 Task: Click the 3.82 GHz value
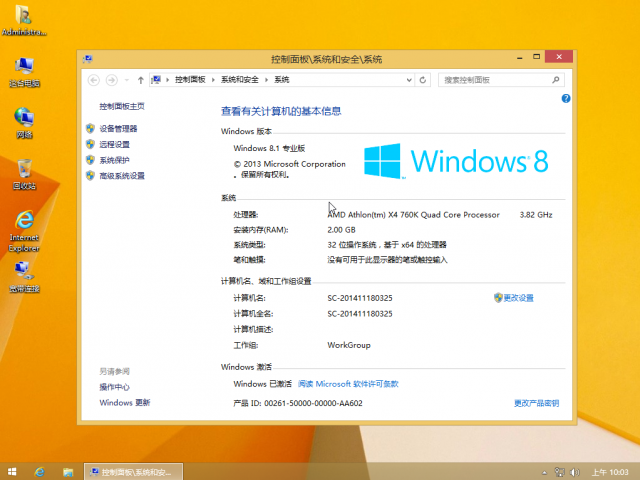point(536,215)
